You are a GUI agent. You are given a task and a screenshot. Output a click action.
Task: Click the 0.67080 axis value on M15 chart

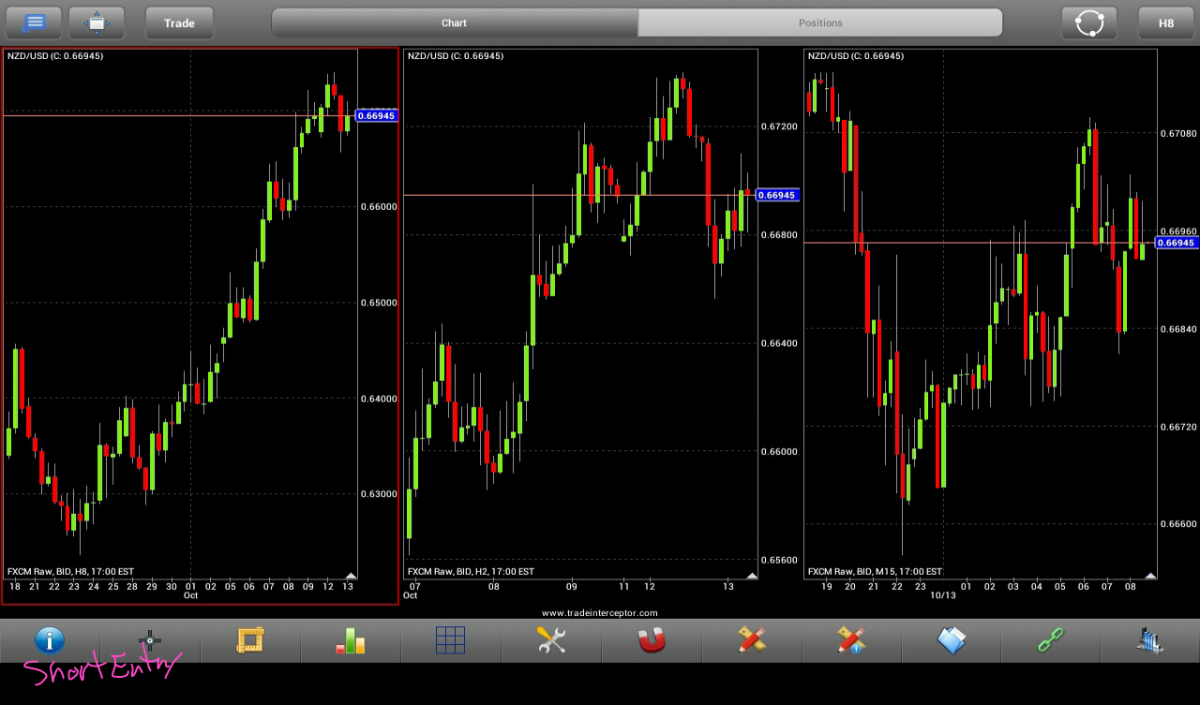1178,133
